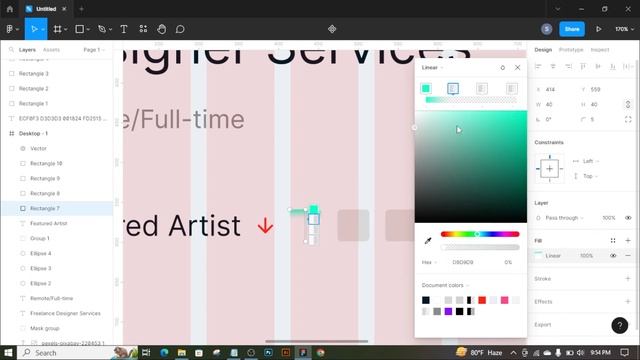640x360 pixels.
Task: Click align bottom icon
Action: point(613,66)
